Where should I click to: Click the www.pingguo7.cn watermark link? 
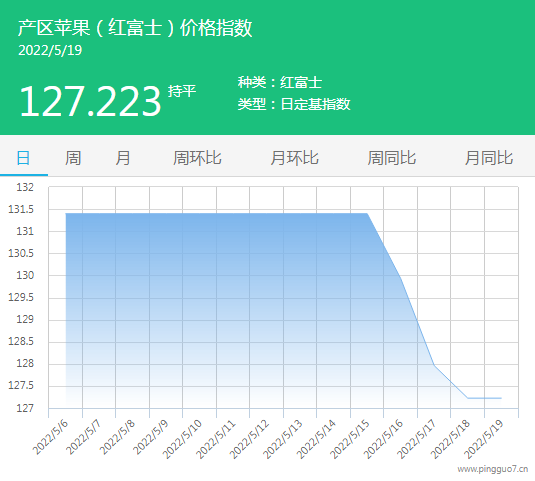[493, 469]
